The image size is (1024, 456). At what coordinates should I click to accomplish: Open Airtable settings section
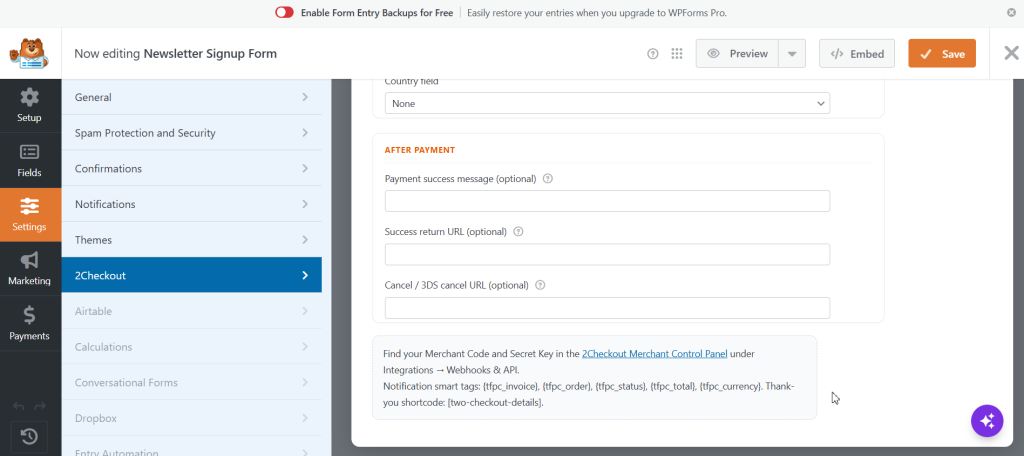[x=191, y=311]
